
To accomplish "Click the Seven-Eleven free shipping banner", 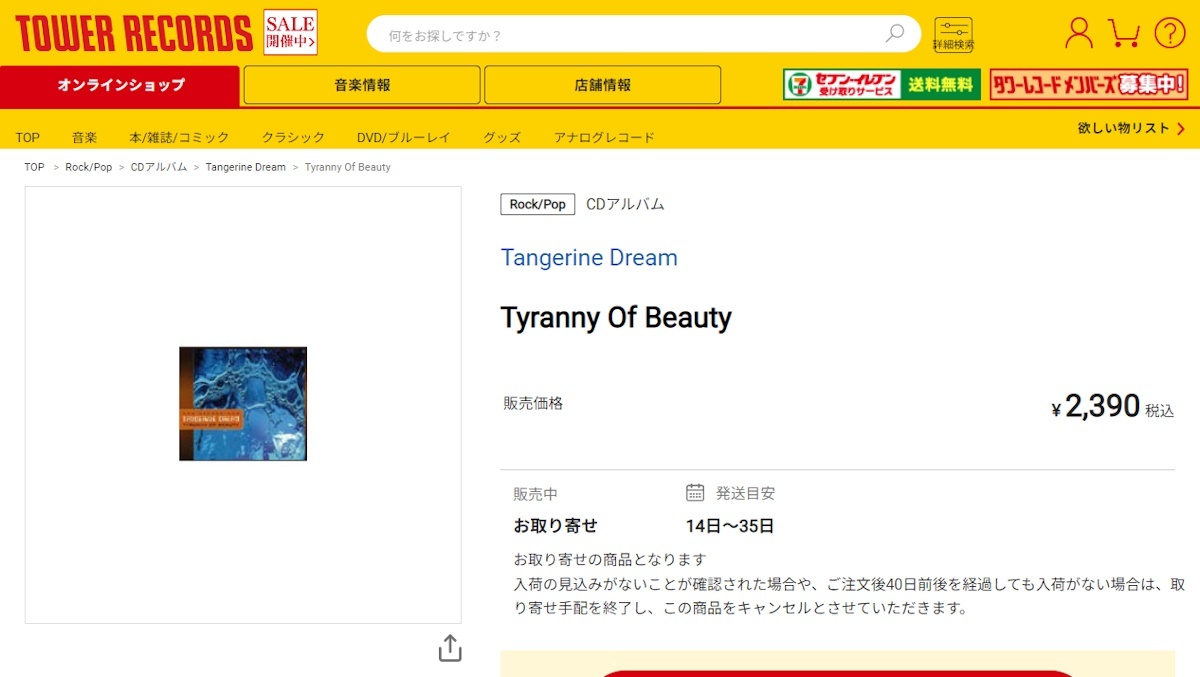I will (x=882, y=85).
